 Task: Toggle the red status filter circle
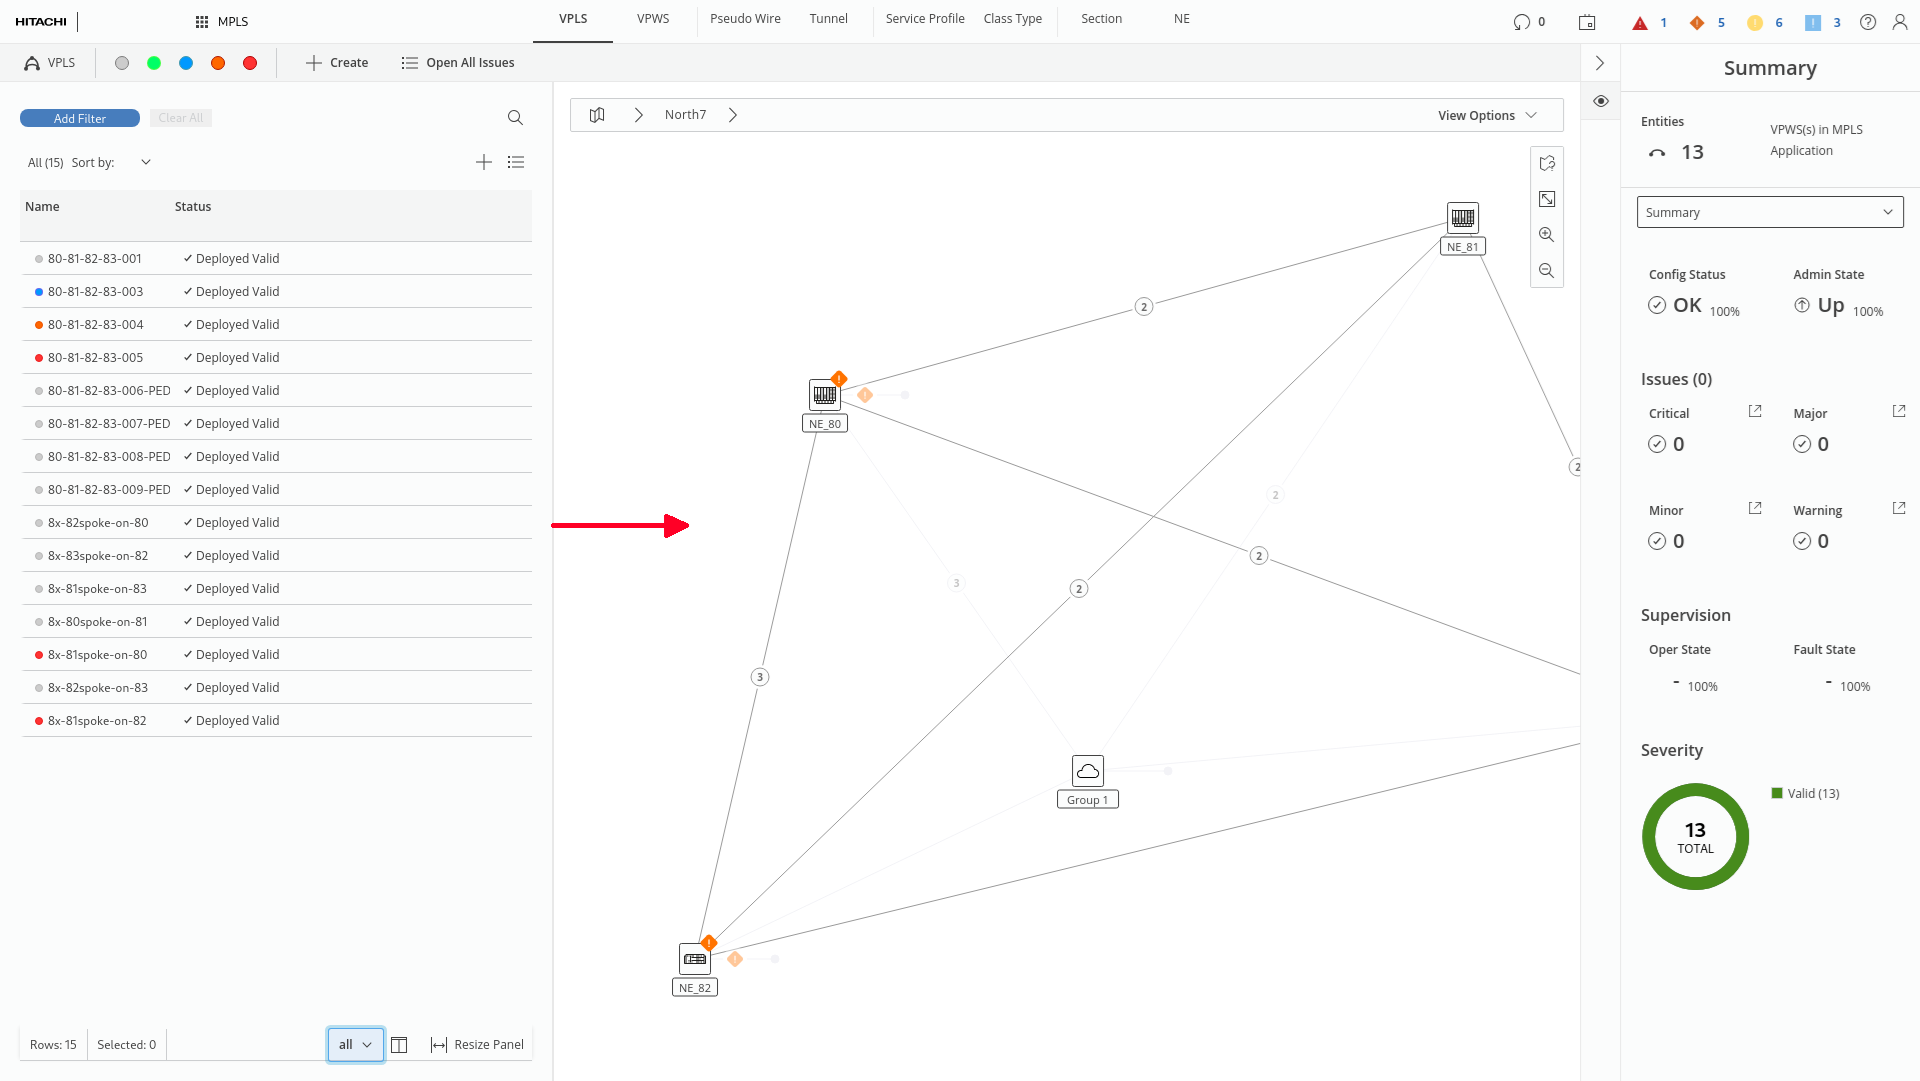coord(250,63)
